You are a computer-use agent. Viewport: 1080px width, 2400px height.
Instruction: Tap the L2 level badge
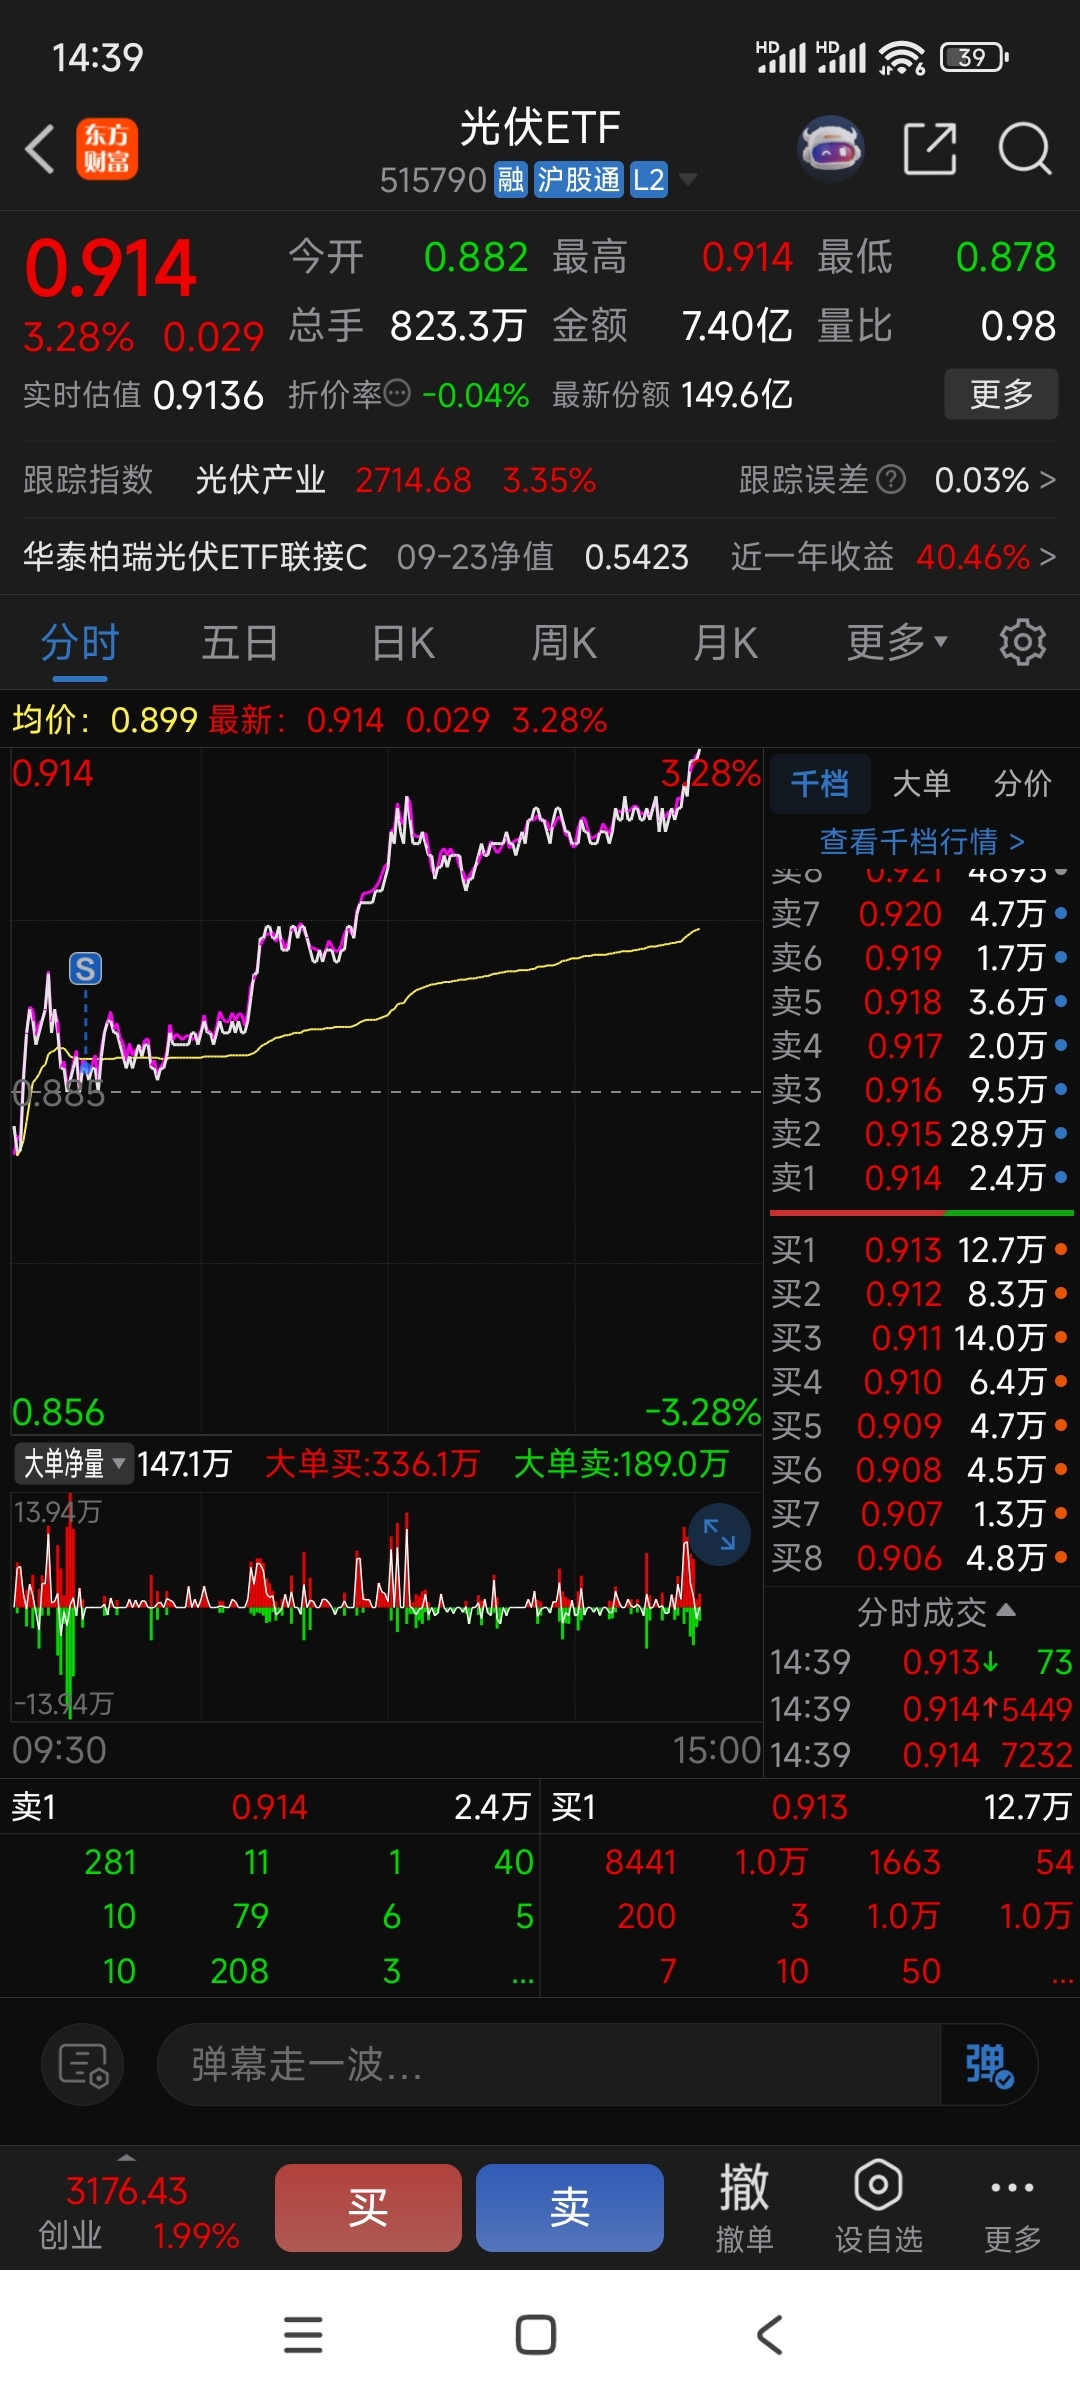[x=648, y=180]
